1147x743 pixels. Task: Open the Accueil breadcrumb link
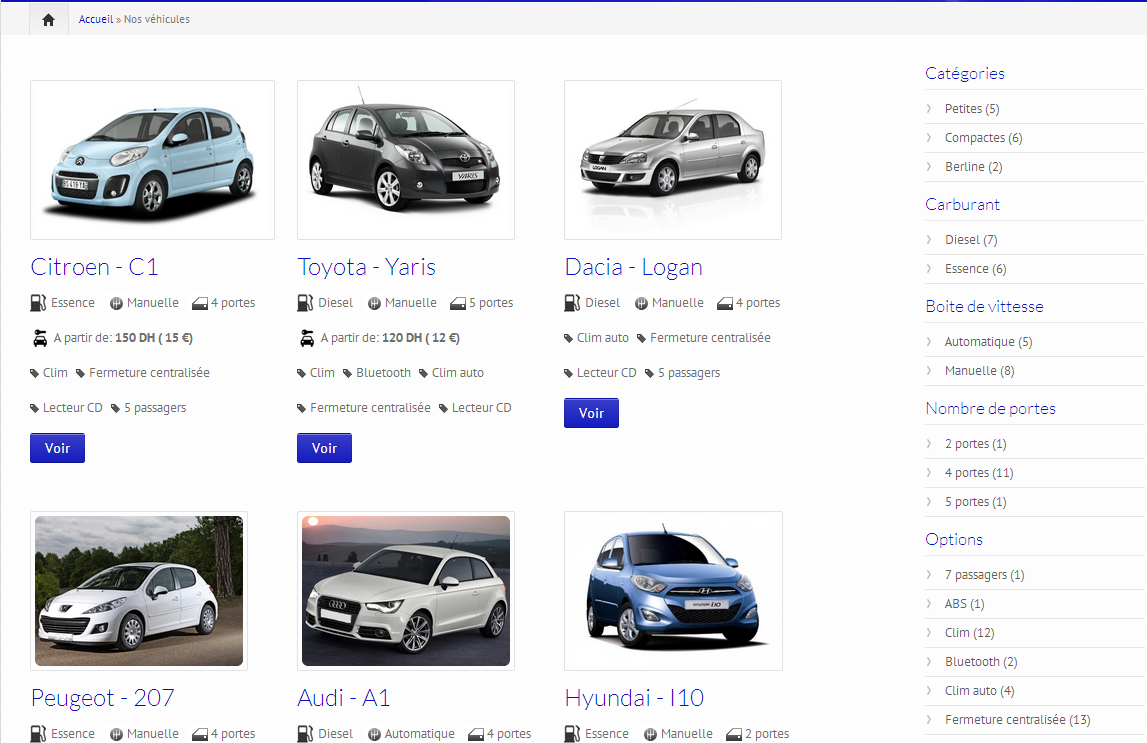pyautogui.click(x=96, y=20)
